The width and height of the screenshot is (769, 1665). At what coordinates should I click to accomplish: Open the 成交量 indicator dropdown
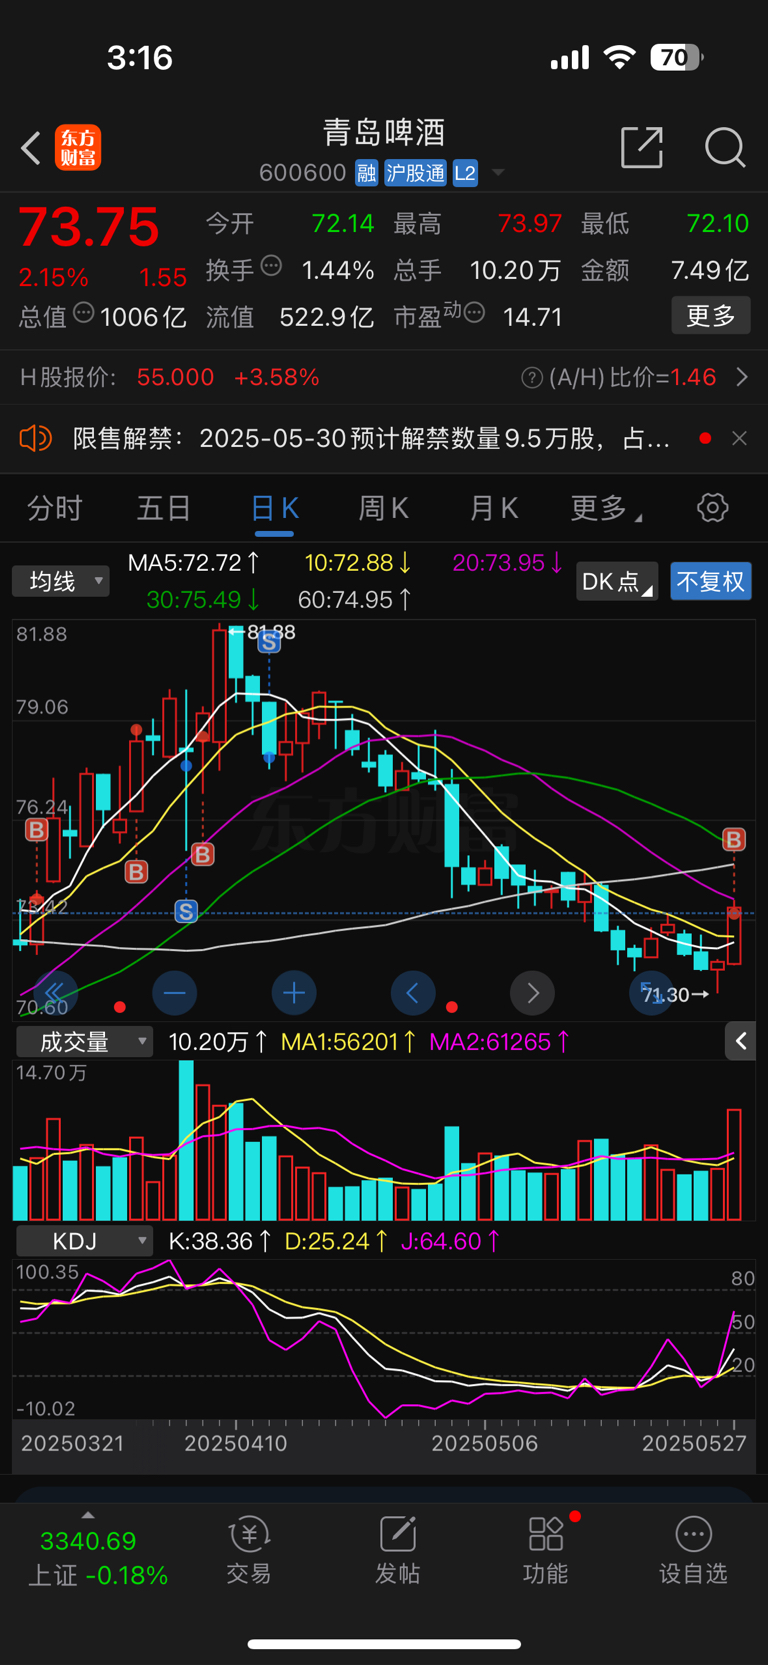(84, 1042)
